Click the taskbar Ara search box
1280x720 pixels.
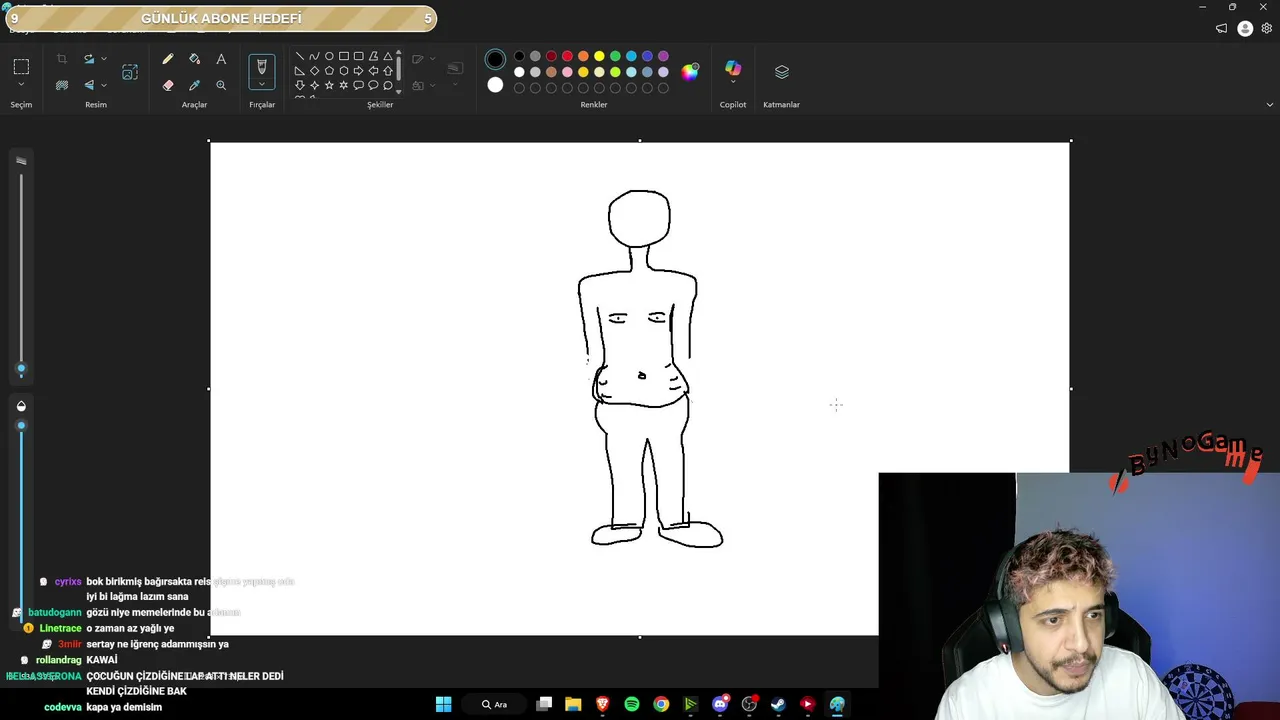(x=495, y=704)
